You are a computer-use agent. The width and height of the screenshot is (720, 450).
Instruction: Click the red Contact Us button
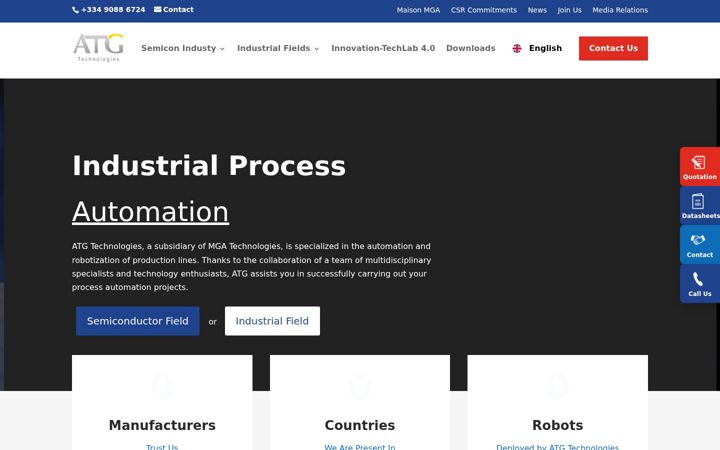coord(613,48)
